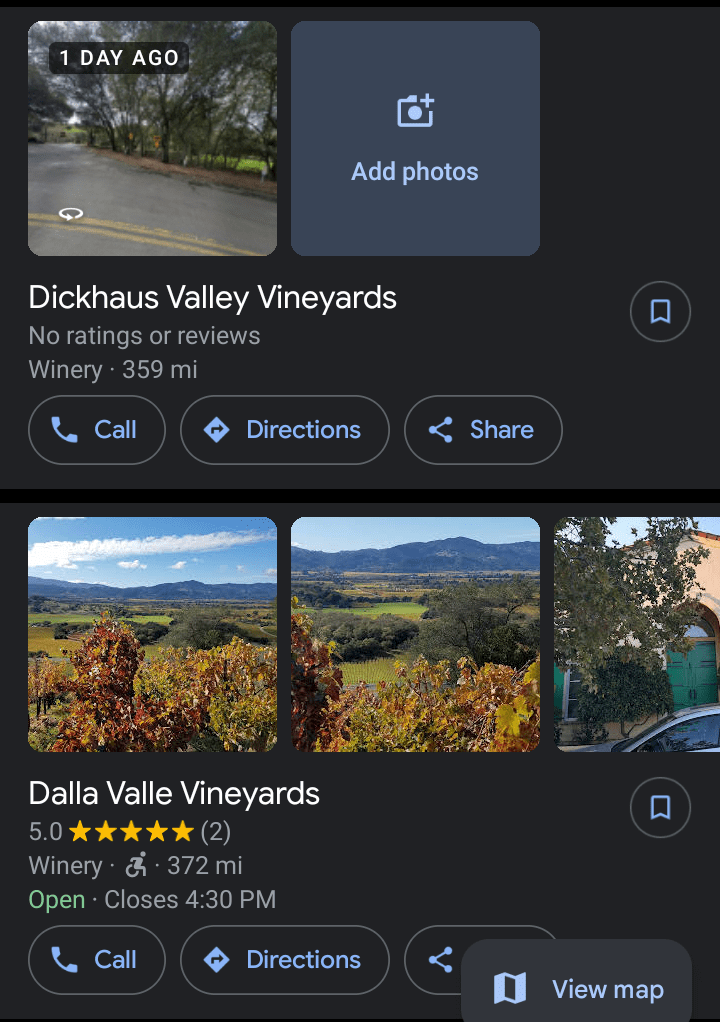Screen dimensions: 720x1022
Task: Get directions to Dickhaus Valley Vineyards
Action: (284, 430)
